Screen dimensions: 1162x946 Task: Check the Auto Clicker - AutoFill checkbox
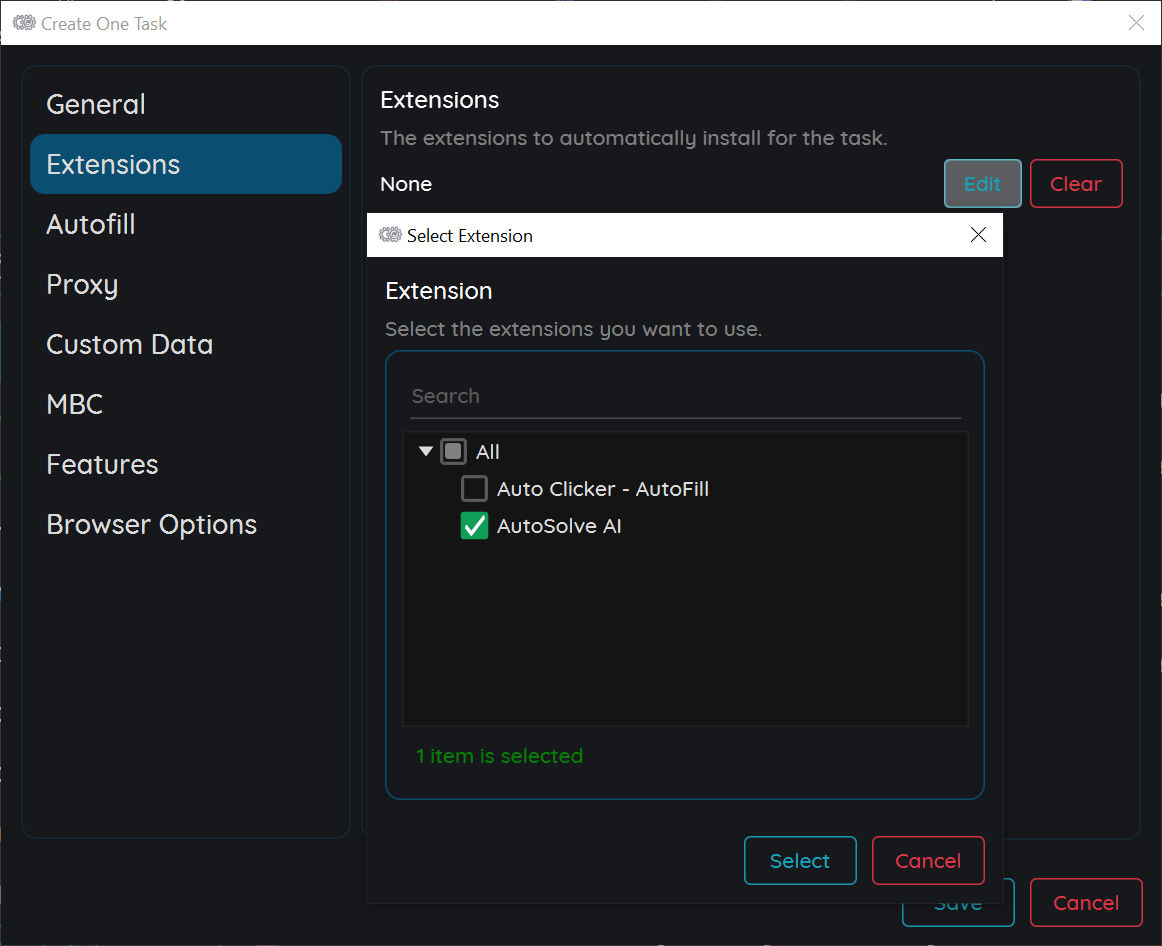[x=474, y=488]
